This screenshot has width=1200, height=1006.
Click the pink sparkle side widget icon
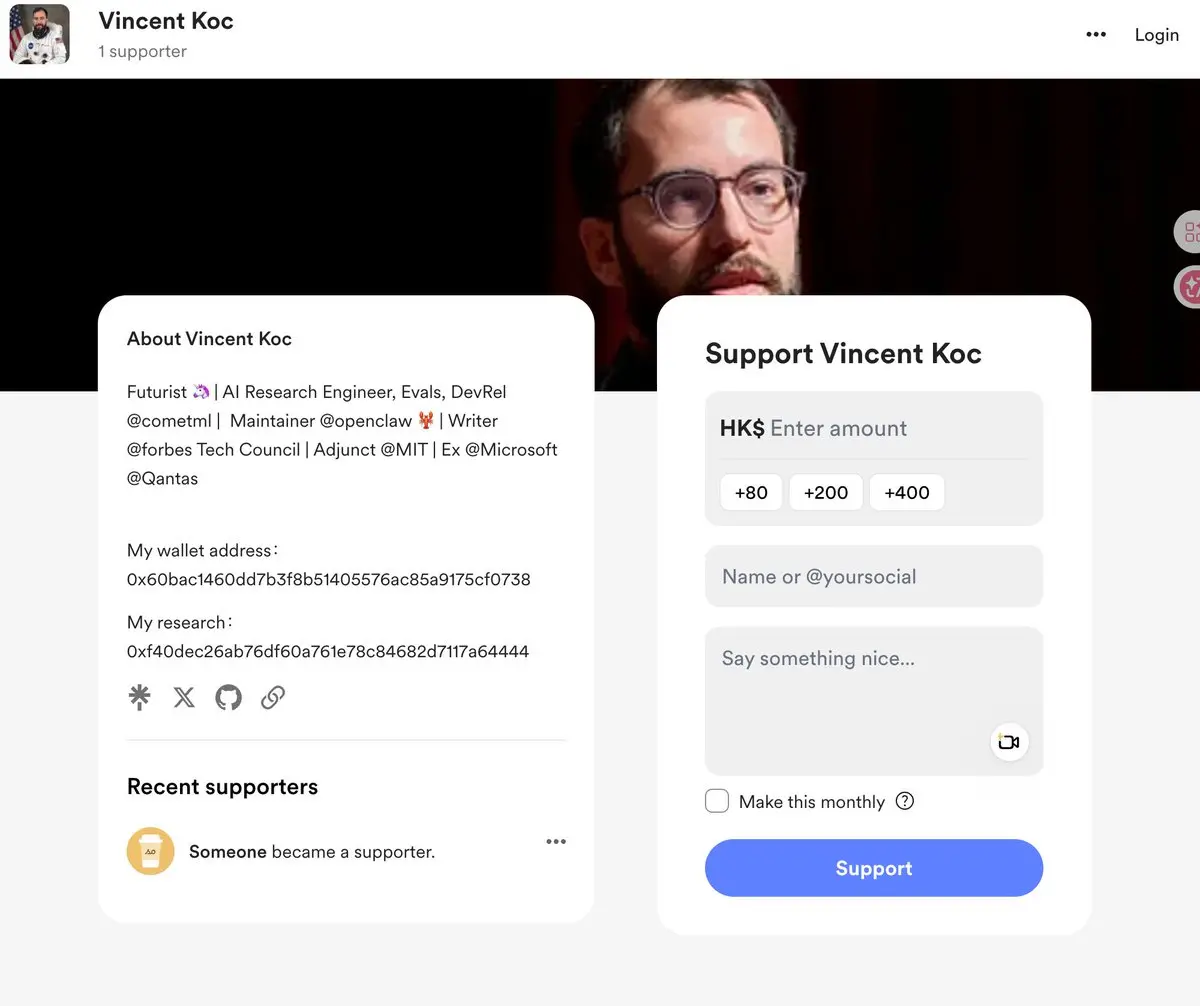click(x=1189, y=288)
